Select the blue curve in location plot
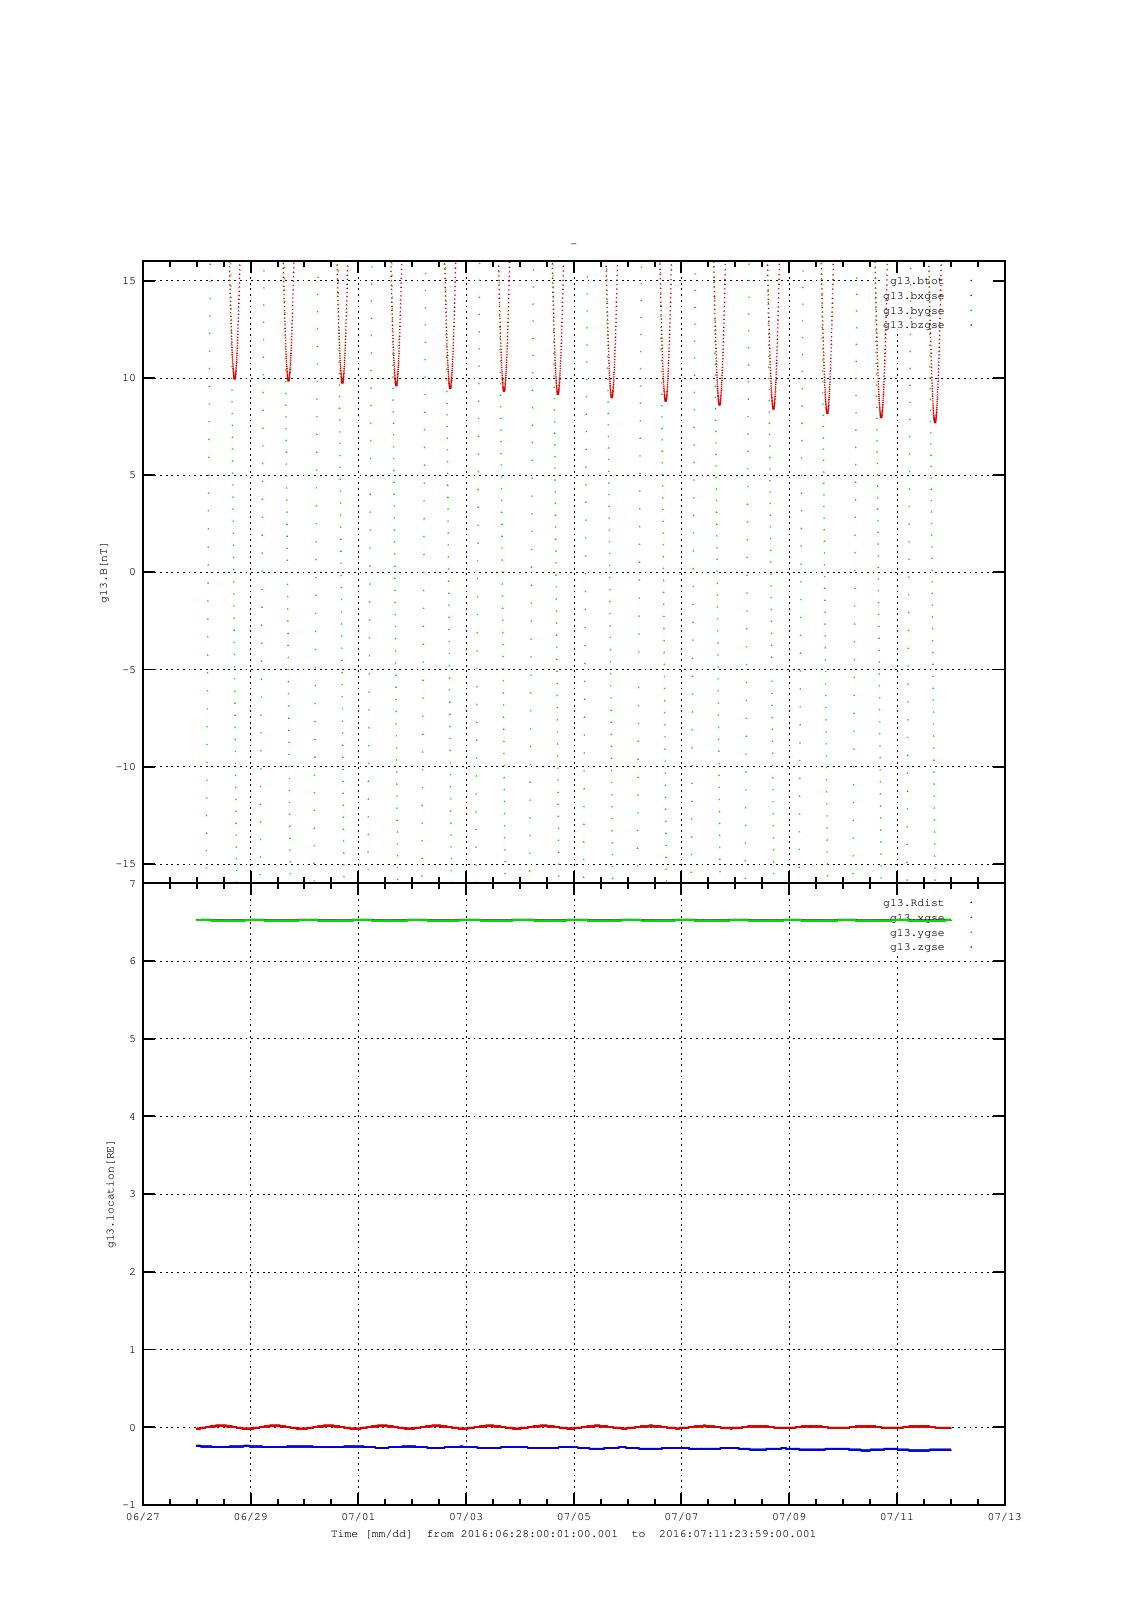 coord(573,1448)
